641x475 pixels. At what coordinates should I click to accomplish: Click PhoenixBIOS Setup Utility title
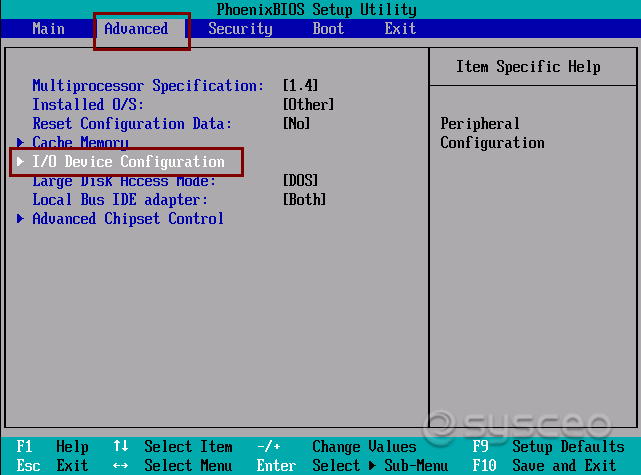tap(316, 9)
